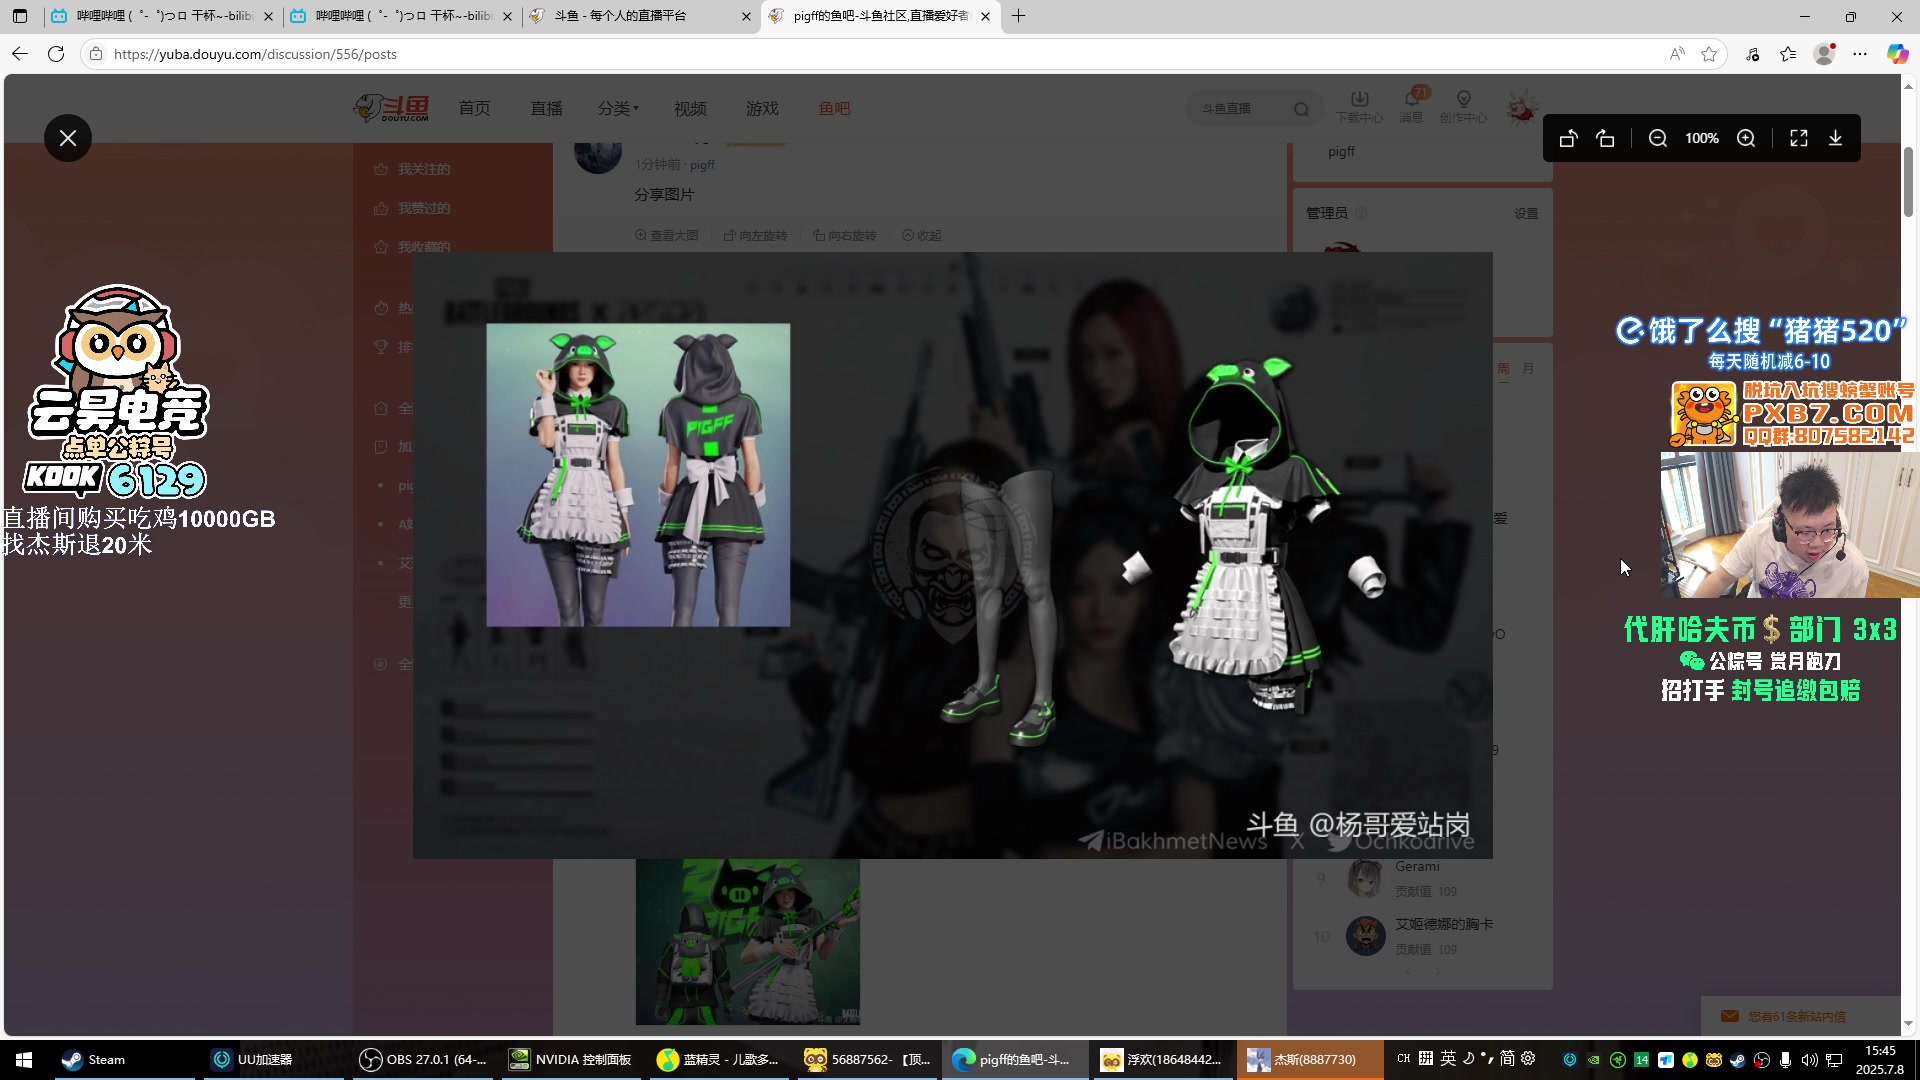
Task: Close the pigff的鱼吧 tab
Action: point(985,16)
